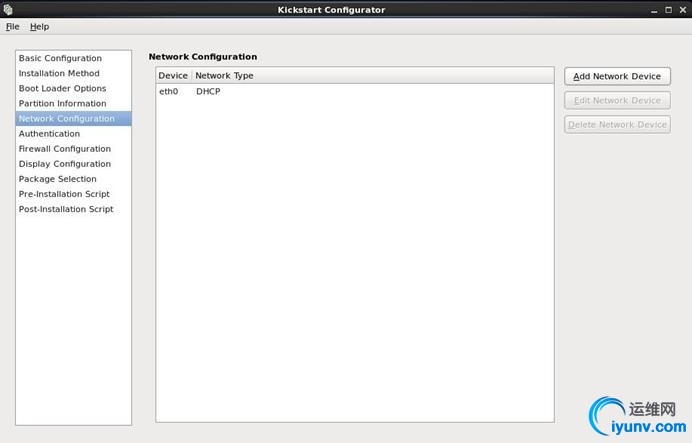Go to Installation Method section
The image size is (692, 443).
pyautogui.click(x=73, y=73)
